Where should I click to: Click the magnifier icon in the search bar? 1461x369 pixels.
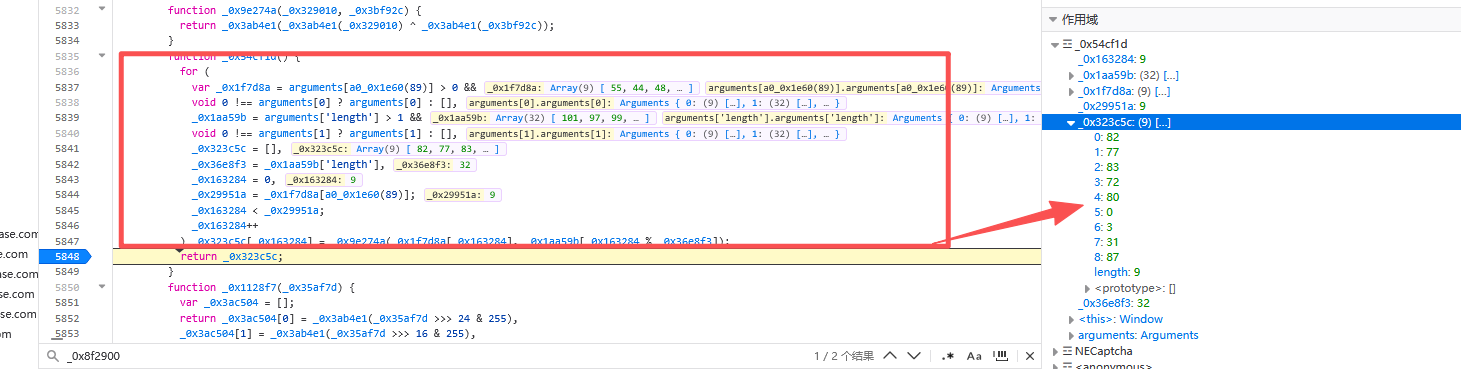coord(52,355)
